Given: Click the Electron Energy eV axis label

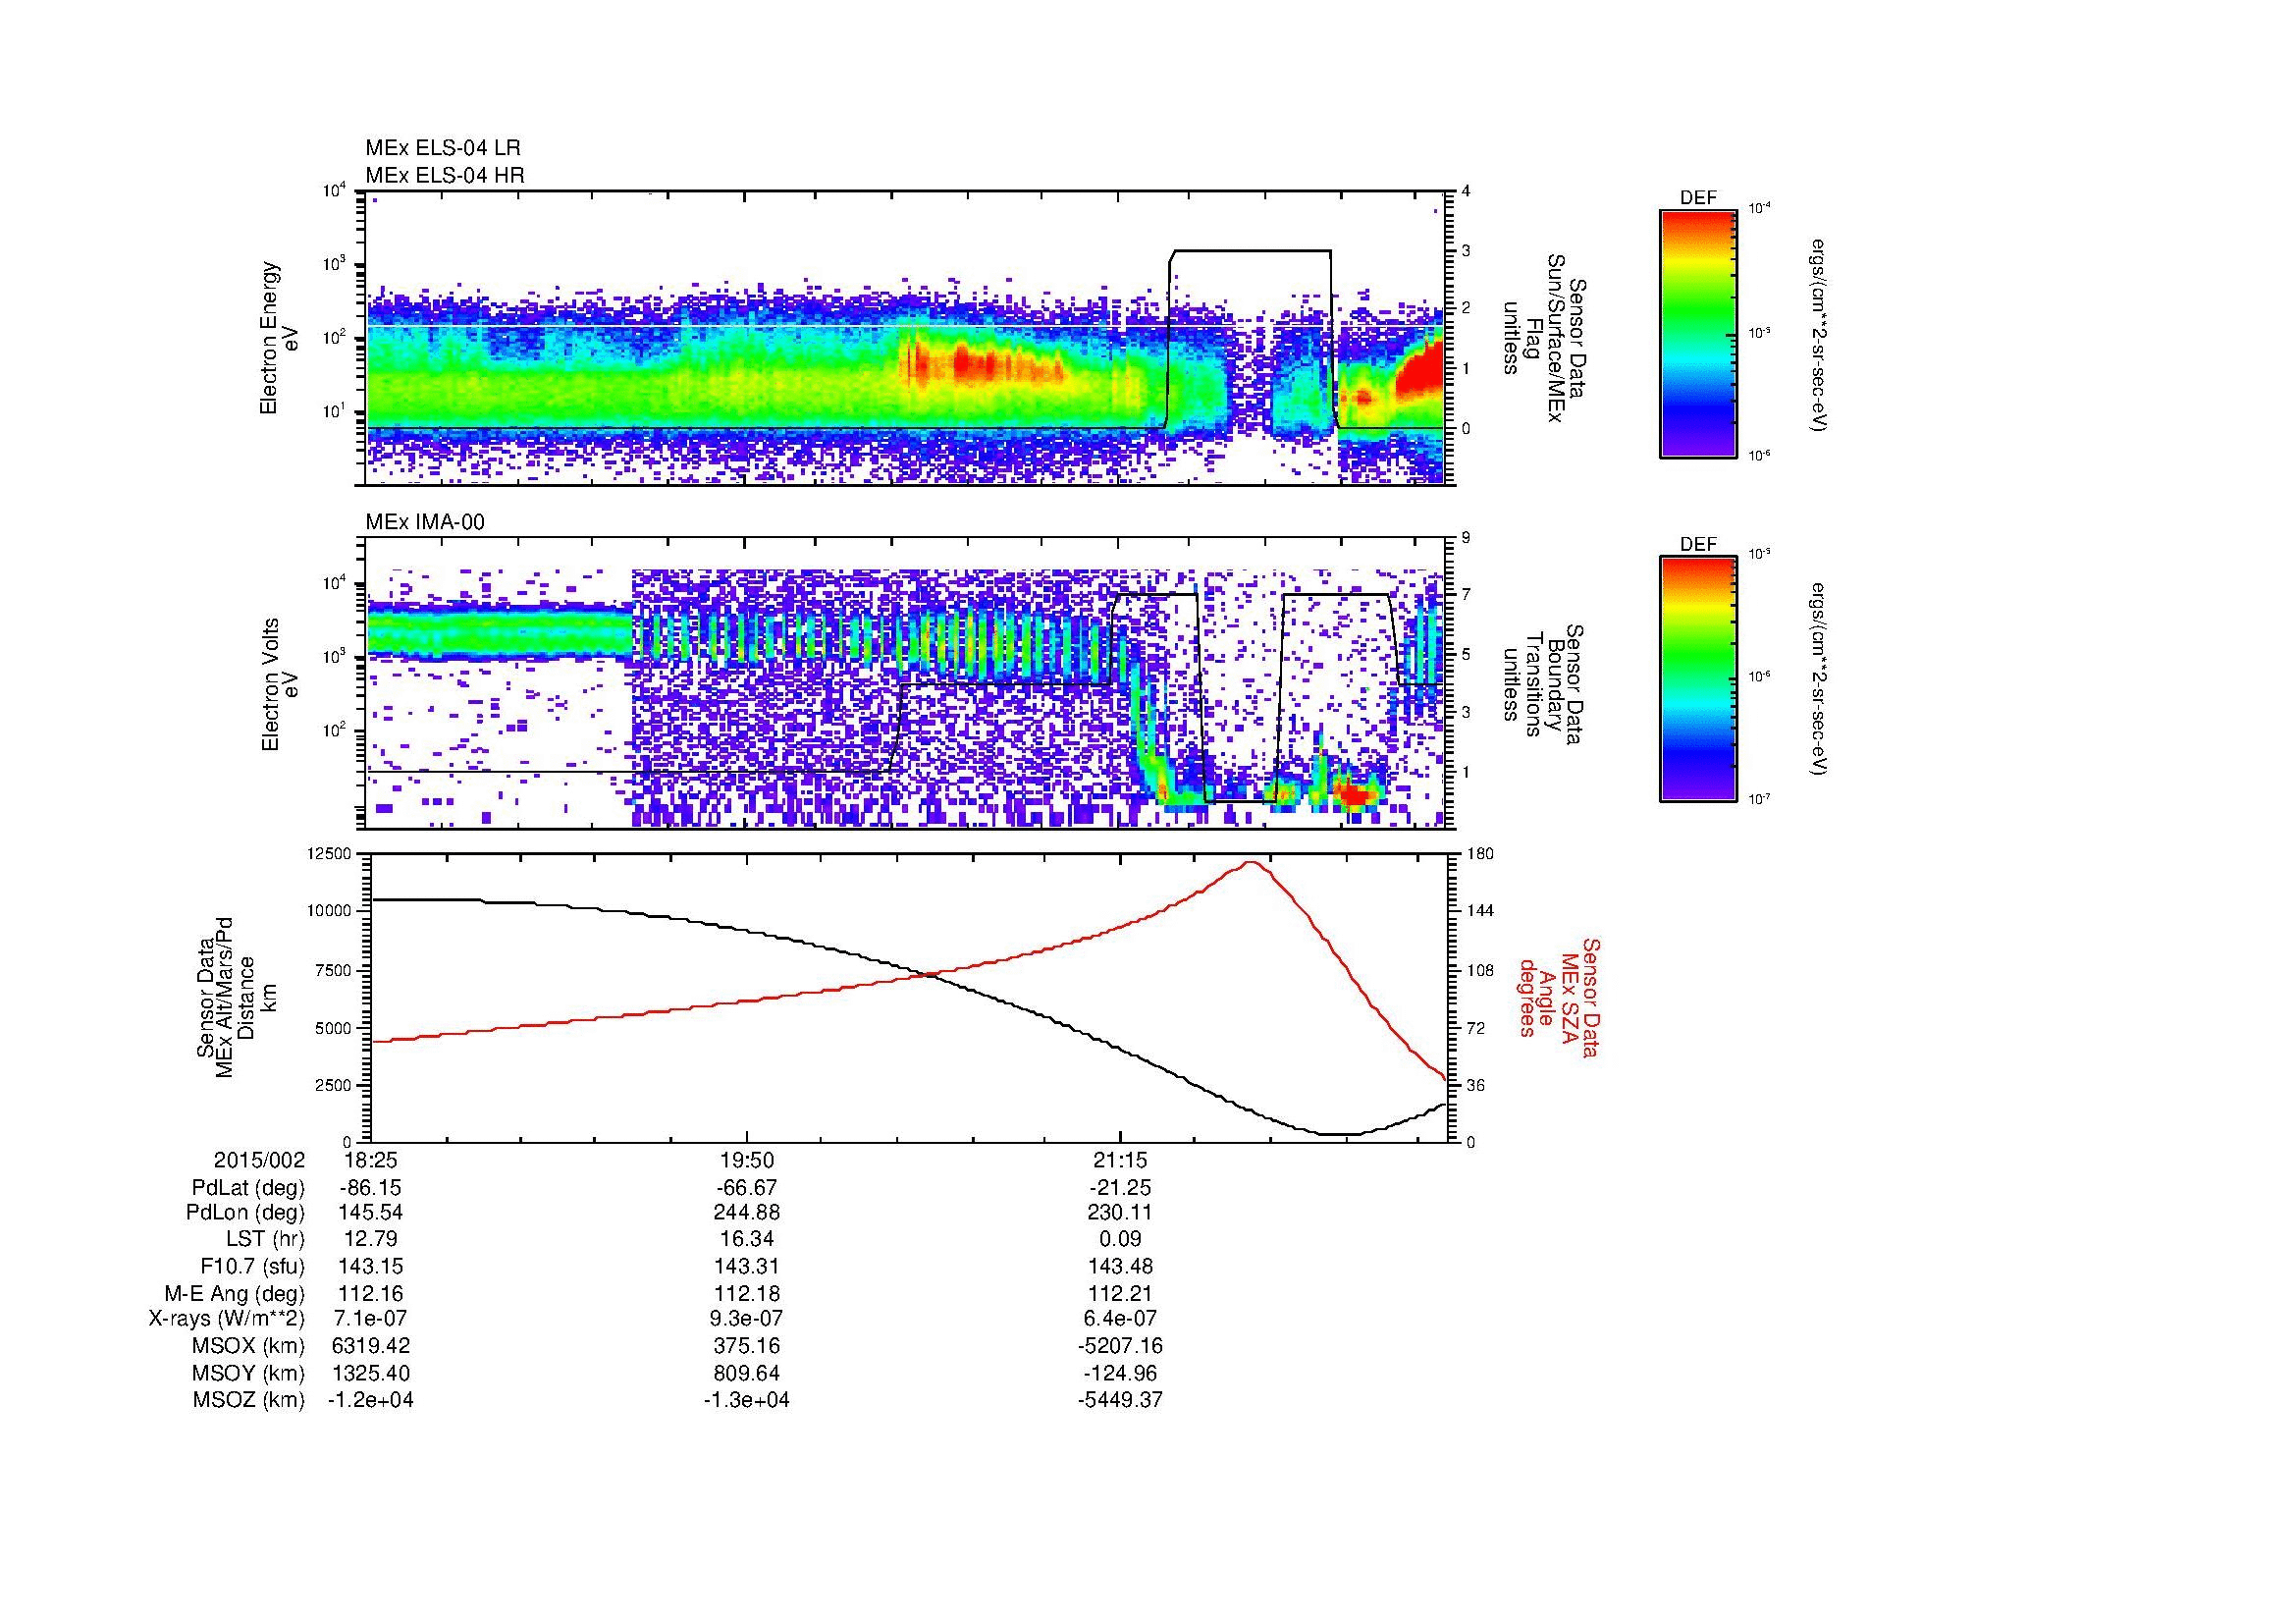Looking at the screenshot, I should pyautogui.click(x=279, y=338).
